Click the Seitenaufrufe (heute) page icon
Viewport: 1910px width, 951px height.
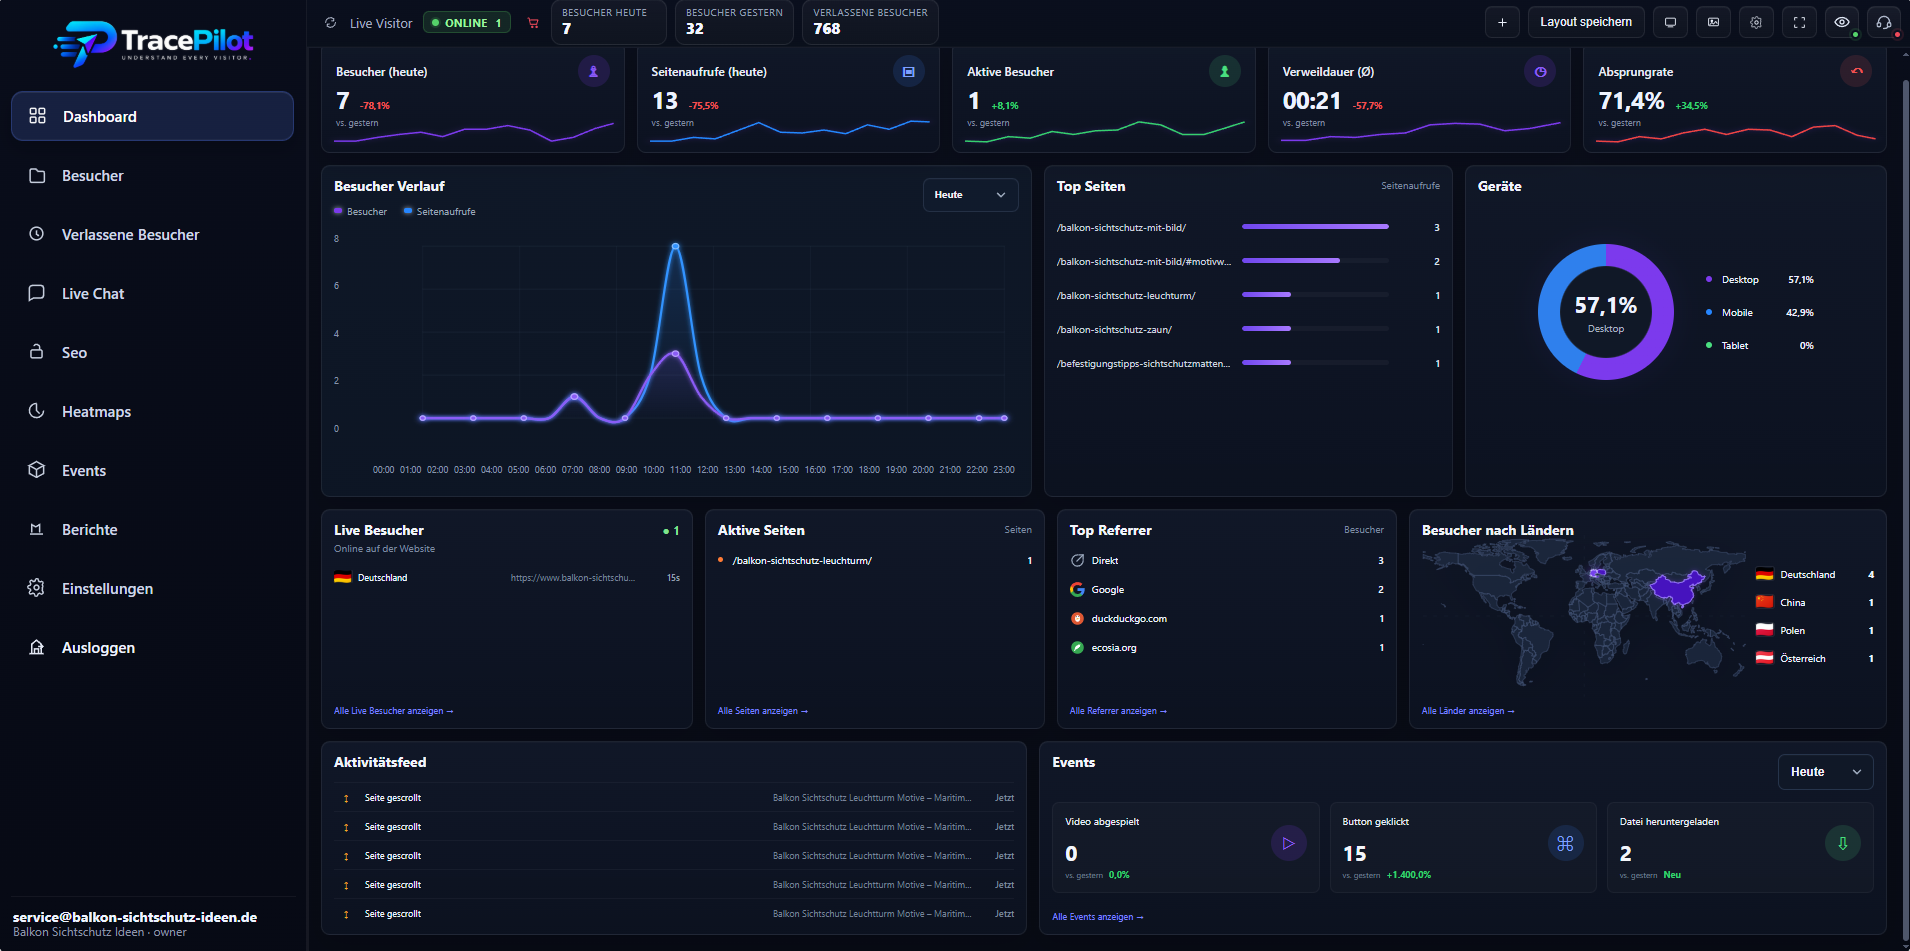tap(909, 71)
